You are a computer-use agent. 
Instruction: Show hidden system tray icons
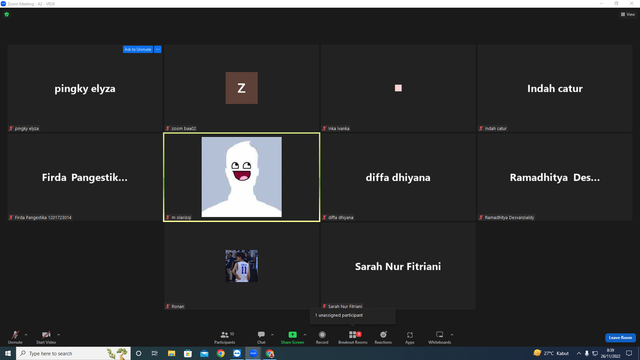click(x=578, y=353)
